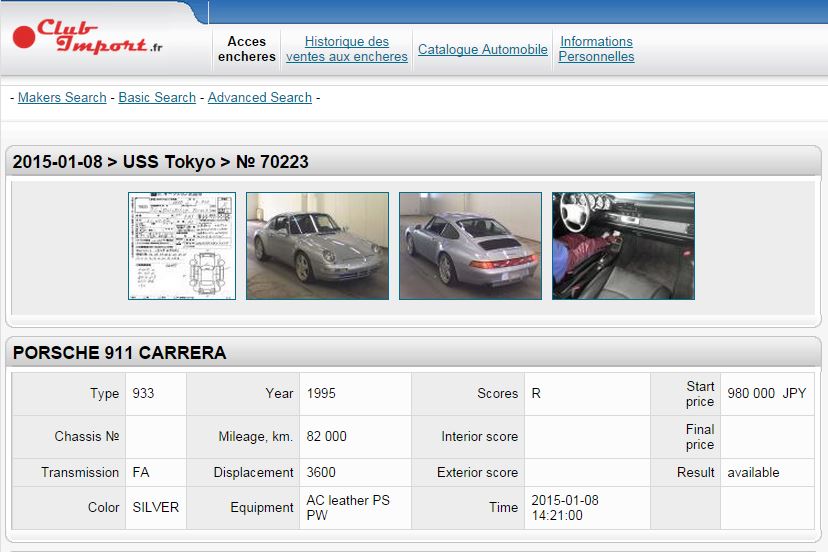Enlarge the auction sheet thumbnail
Screen dimensions: 828x552
(182, 246)
